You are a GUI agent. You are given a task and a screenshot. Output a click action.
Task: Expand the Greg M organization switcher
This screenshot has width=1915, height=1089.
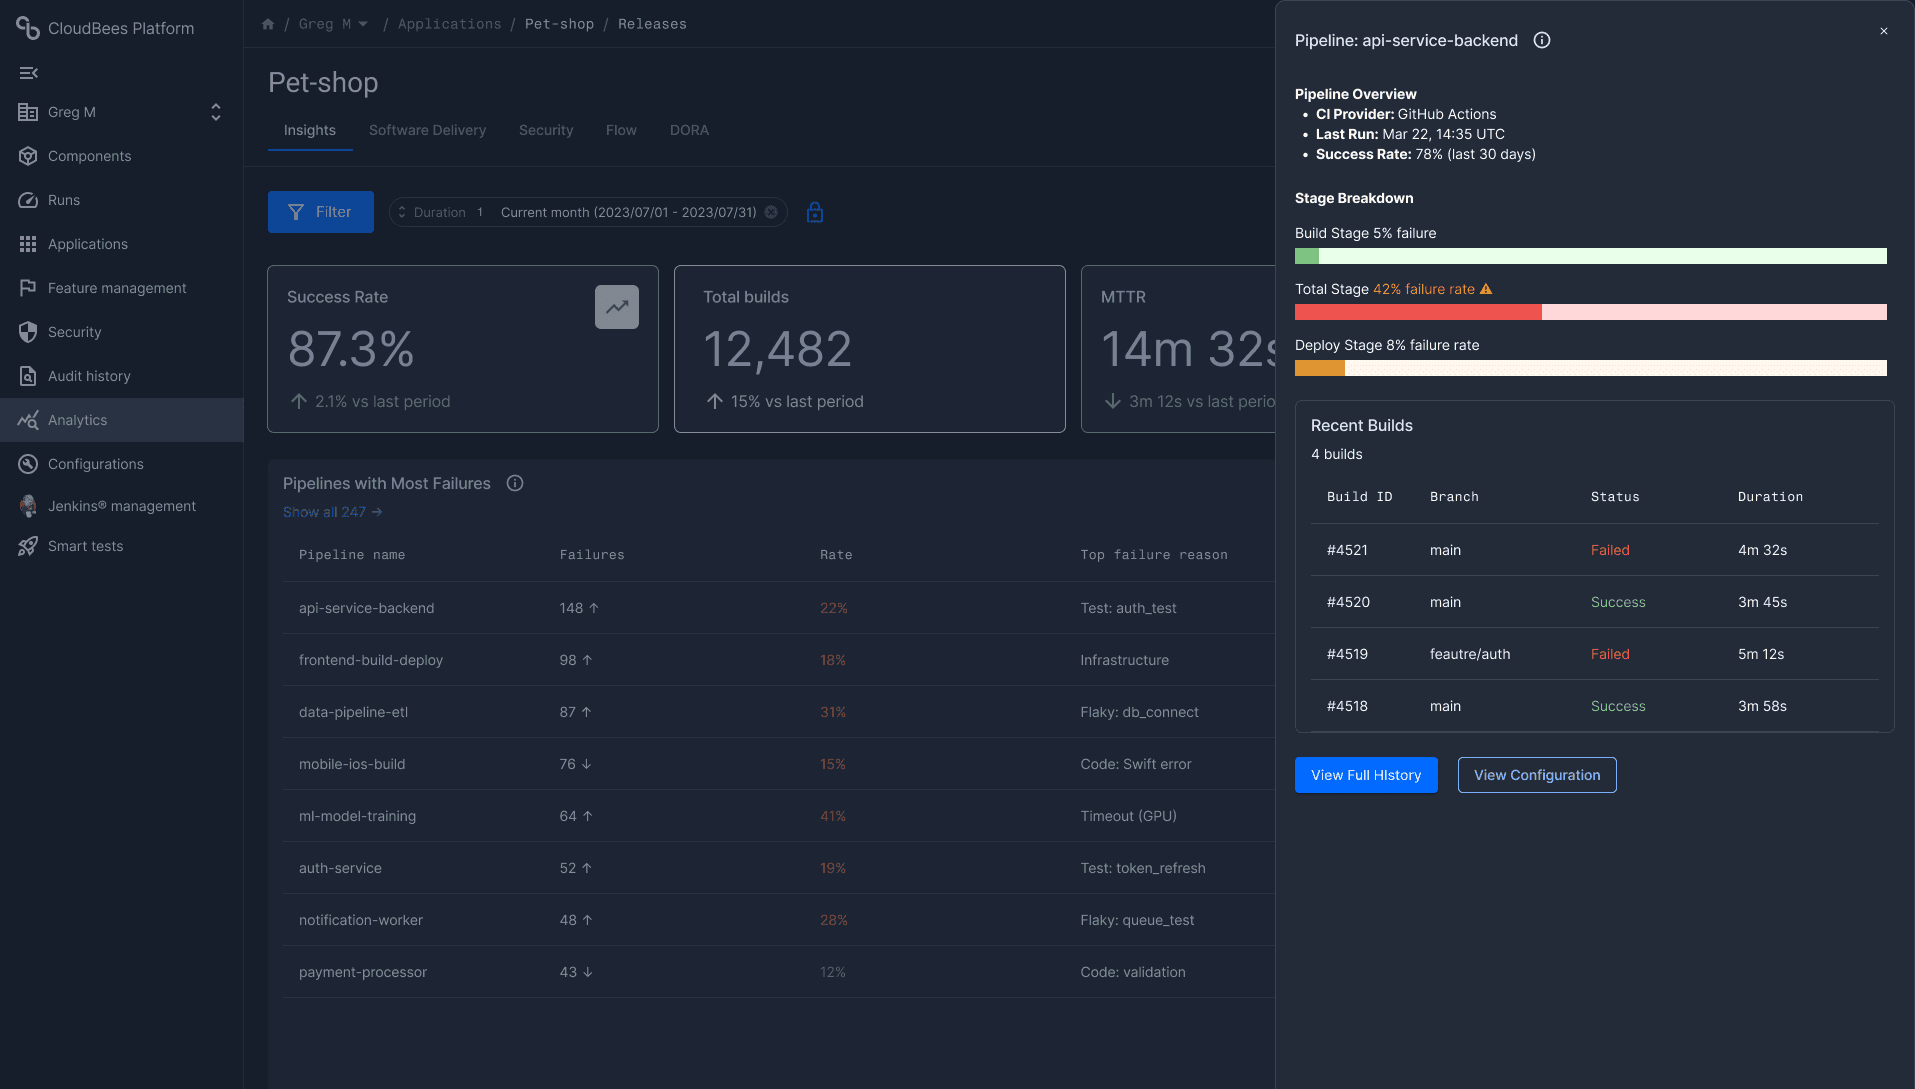click(x=216, y=112)
